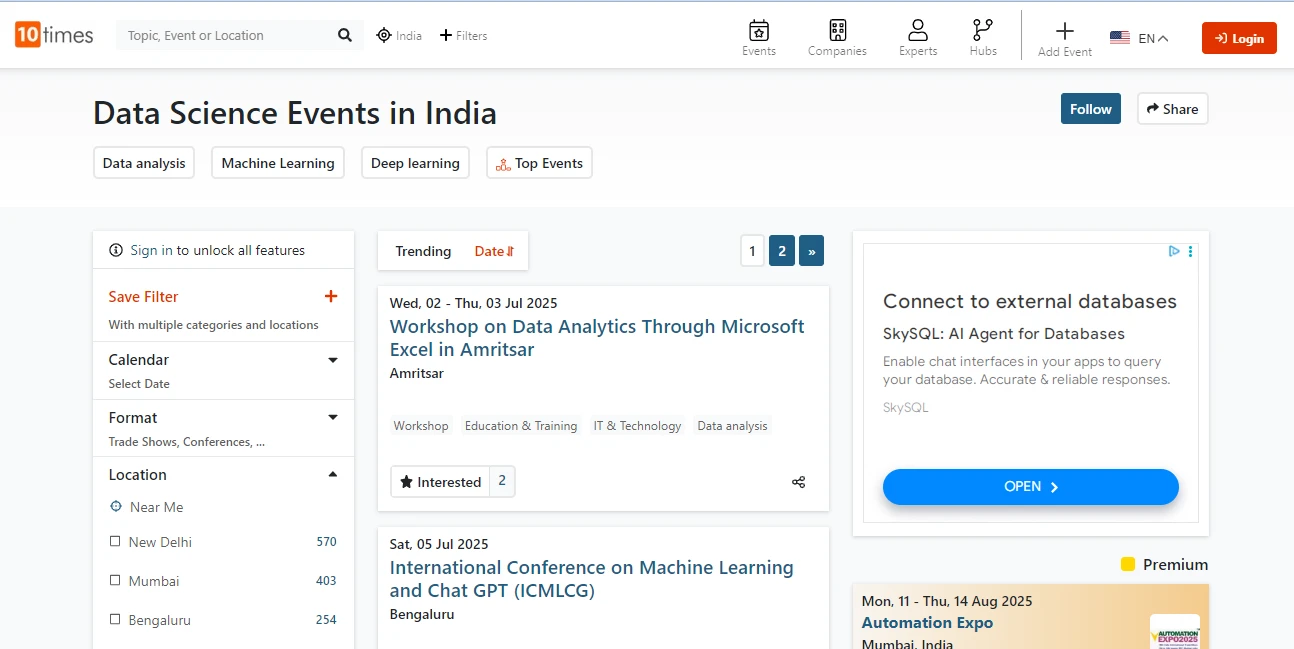Click the Near Me location icon

[116, 507]
